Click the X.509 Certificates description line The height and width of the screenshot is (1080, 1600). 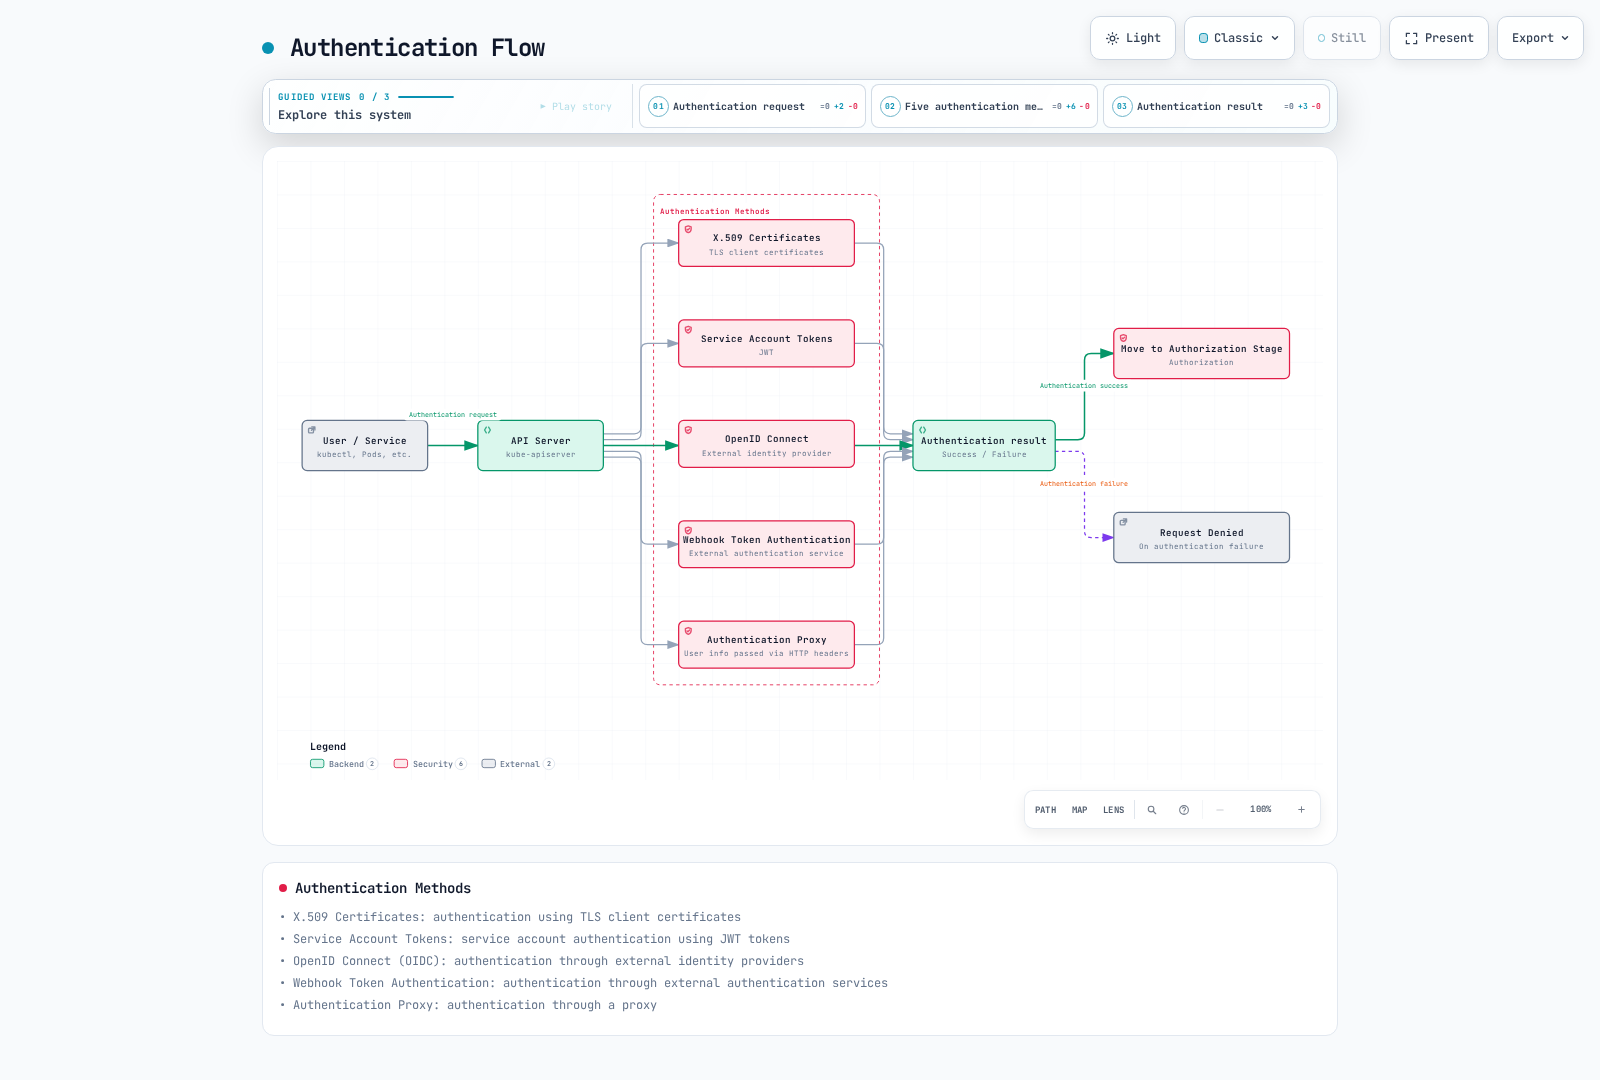click(517, 917)
